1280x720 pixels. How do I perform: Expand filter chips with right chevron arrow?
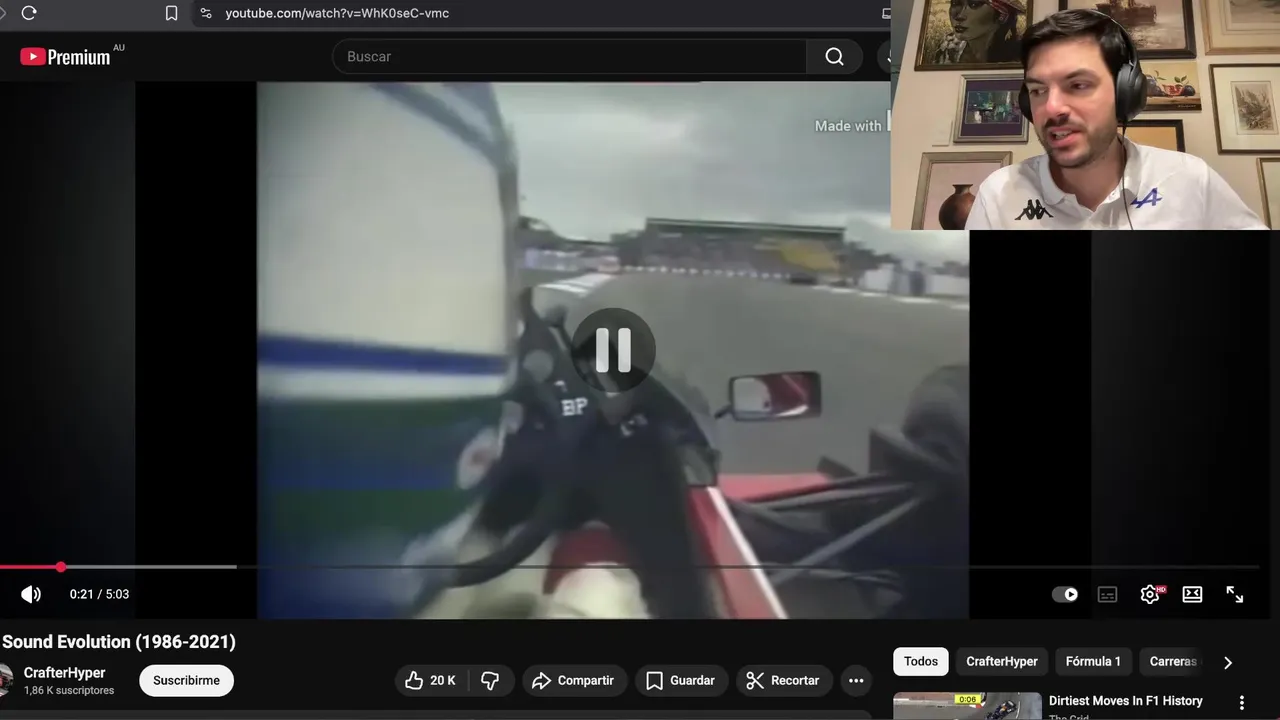pyautogui.click(x=1228, y=662)
